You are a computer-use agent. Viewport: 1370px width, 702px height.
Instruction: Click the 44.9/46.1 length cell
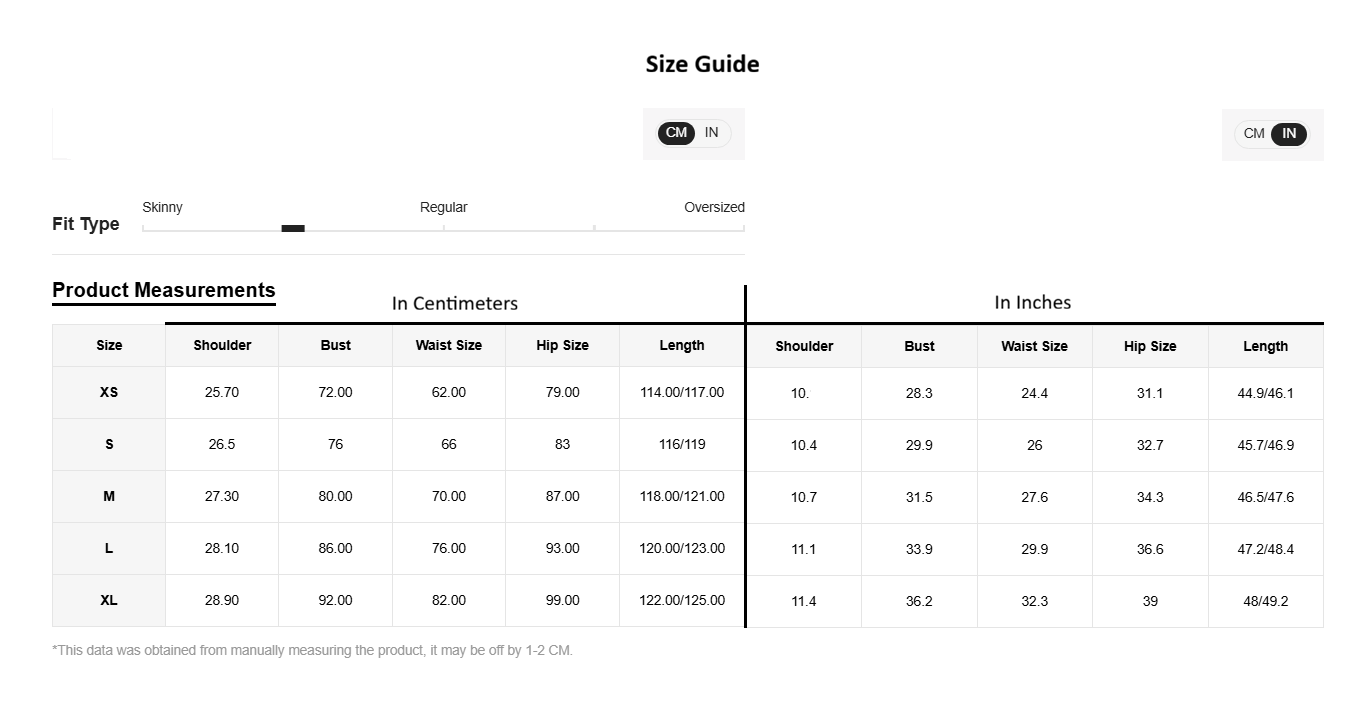(x=1265, y=393)
